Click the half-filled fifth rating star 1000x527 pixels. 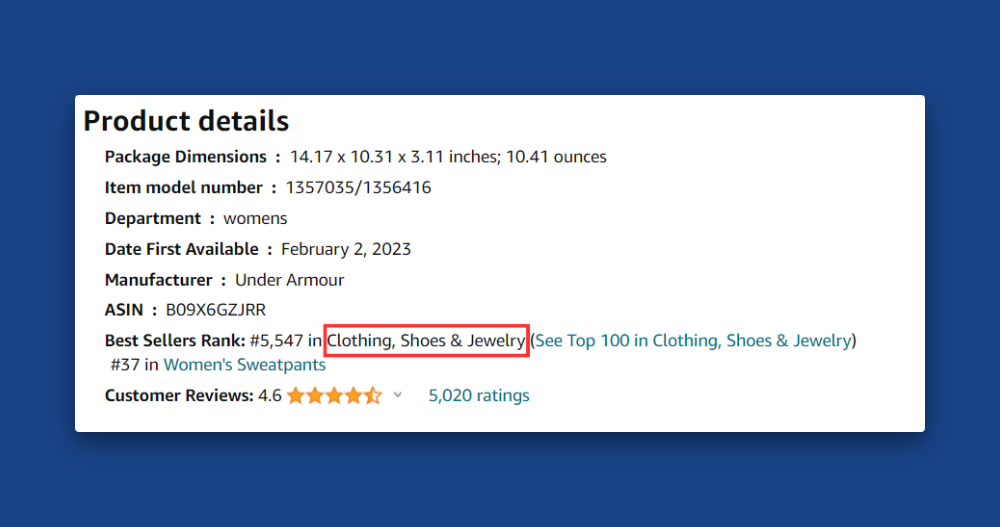point(372,396)
